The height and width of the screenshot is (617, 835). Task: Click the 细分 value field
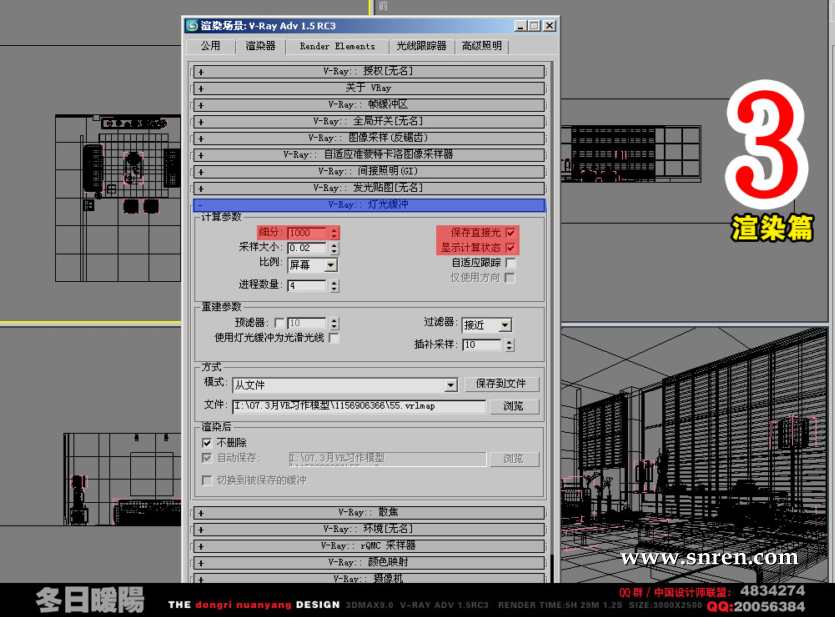(x=307, y=233)
